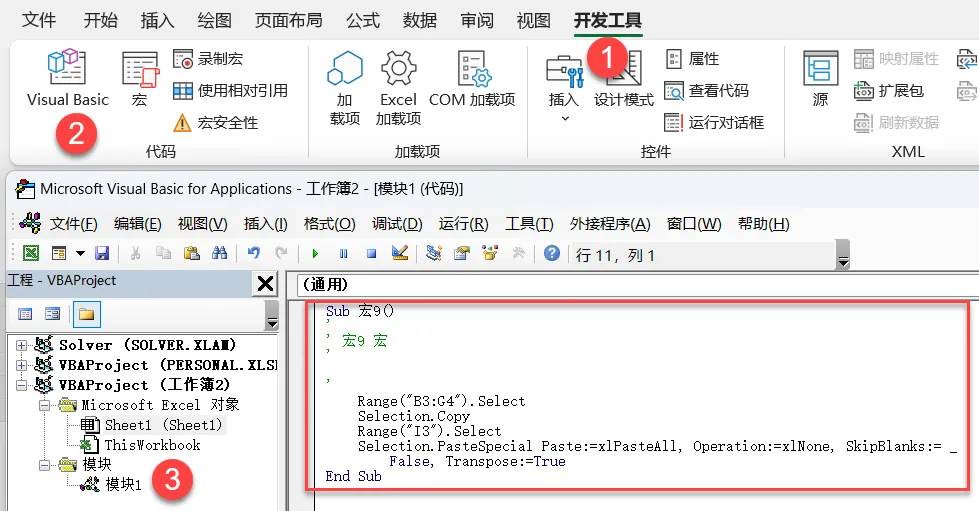
Task: Toggle folders view in the project panel
Action: (x=86, y=314)
